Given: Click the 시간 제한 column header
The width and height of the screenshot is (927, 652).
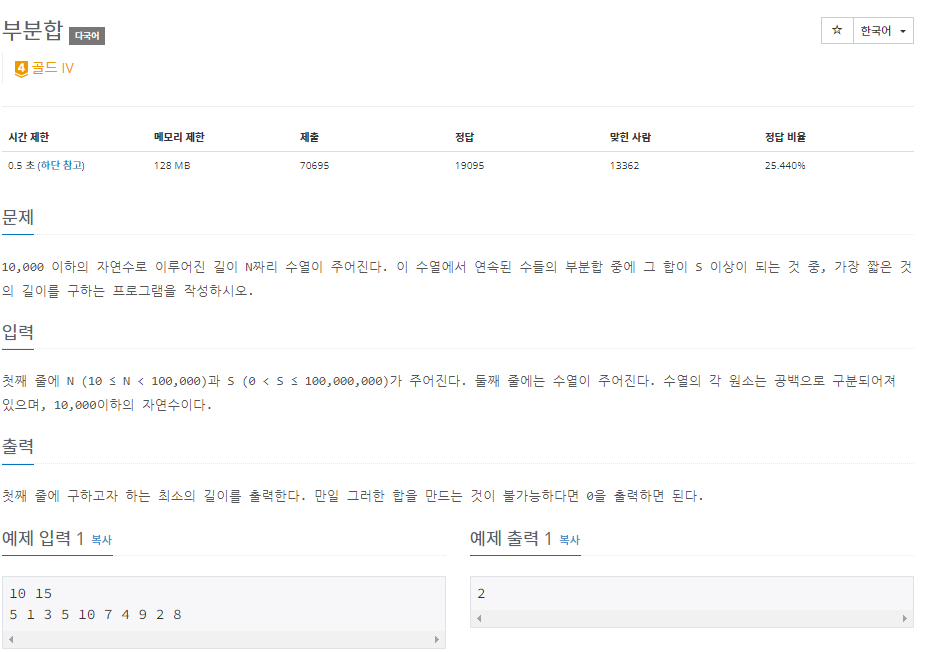Looking at the screenshot, I should (x=28, y=137).
